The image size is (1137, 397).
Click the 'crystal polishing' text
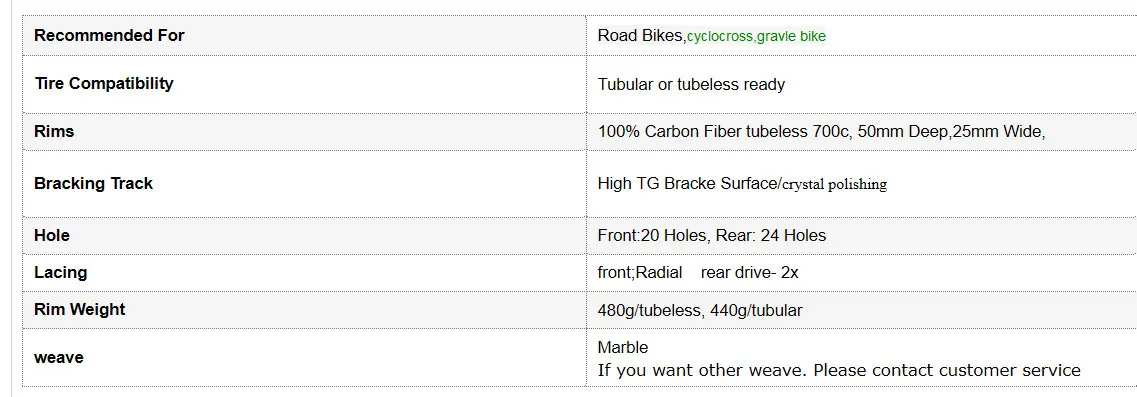pyautogui.click(x=835, y=184)
